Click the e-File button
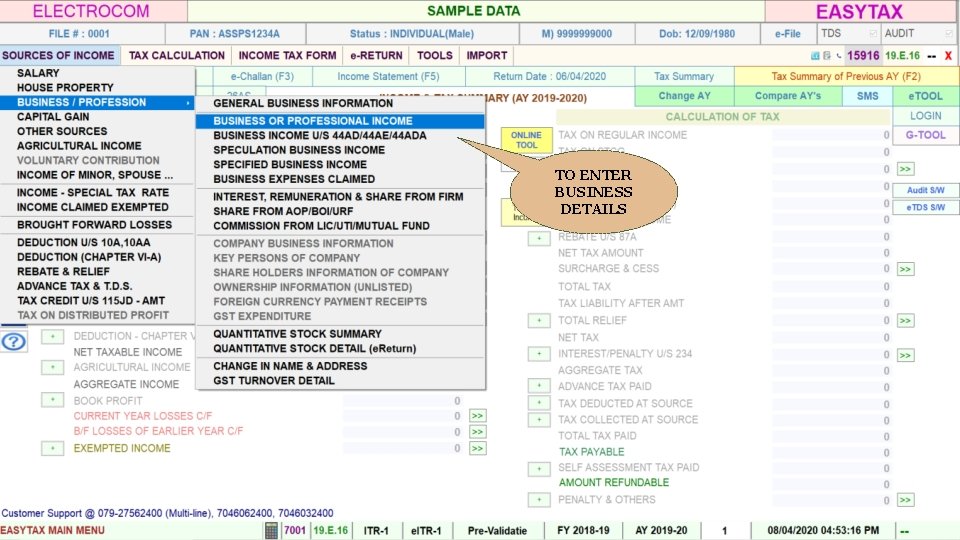960x540 pixels. pyautogui.click(x=787, y=34)
